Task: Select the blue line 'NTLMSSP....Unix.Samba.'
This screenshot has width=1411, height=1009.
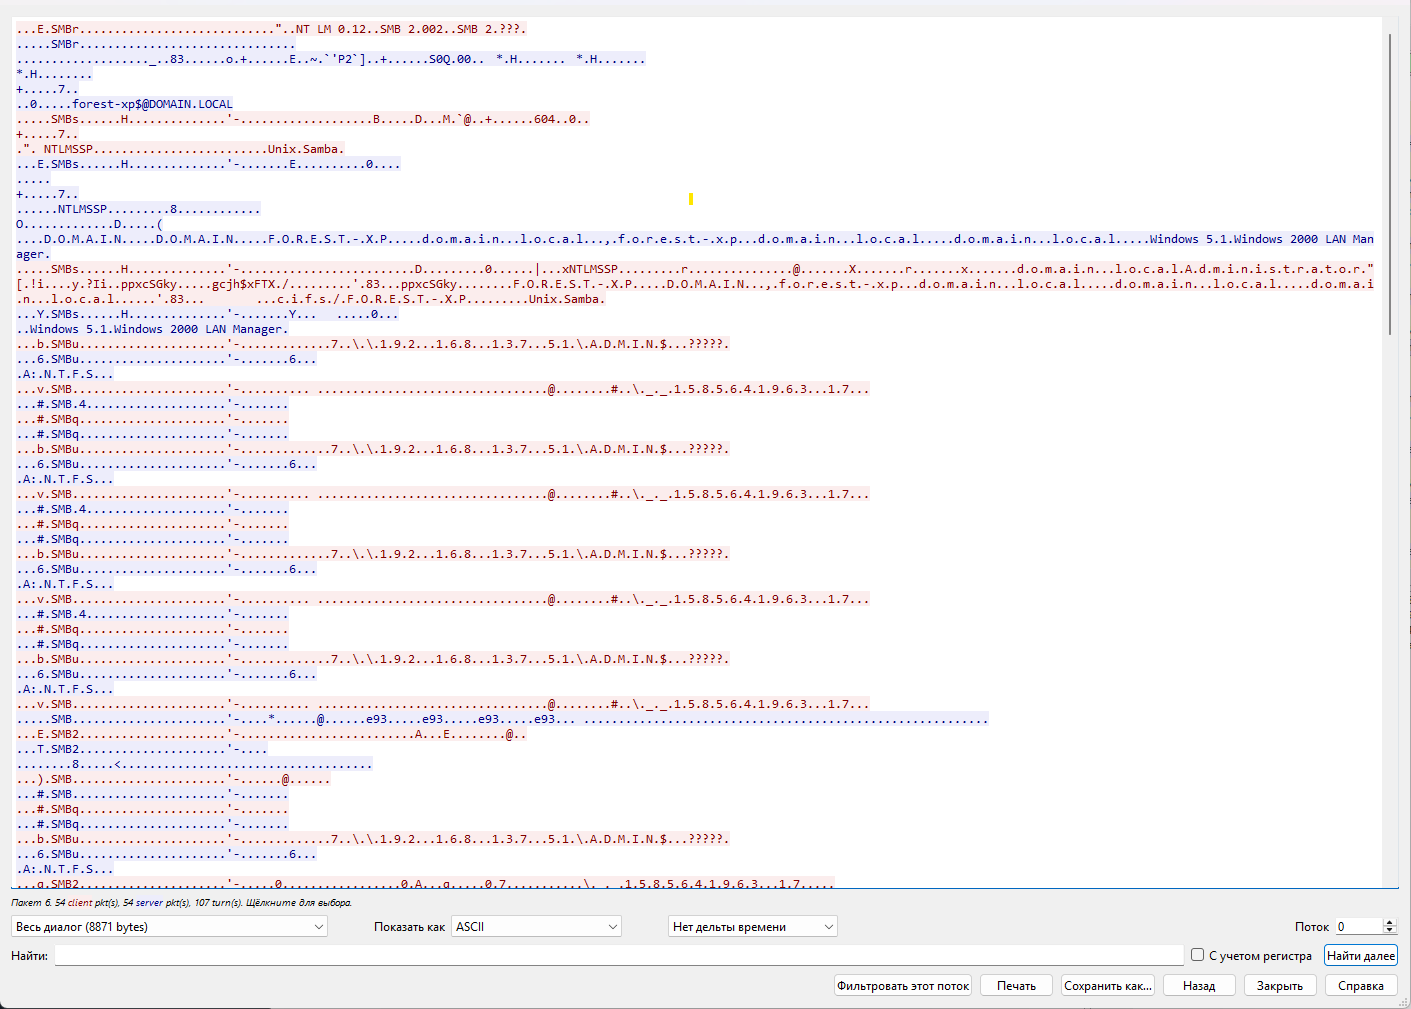Action: [180, 149]
